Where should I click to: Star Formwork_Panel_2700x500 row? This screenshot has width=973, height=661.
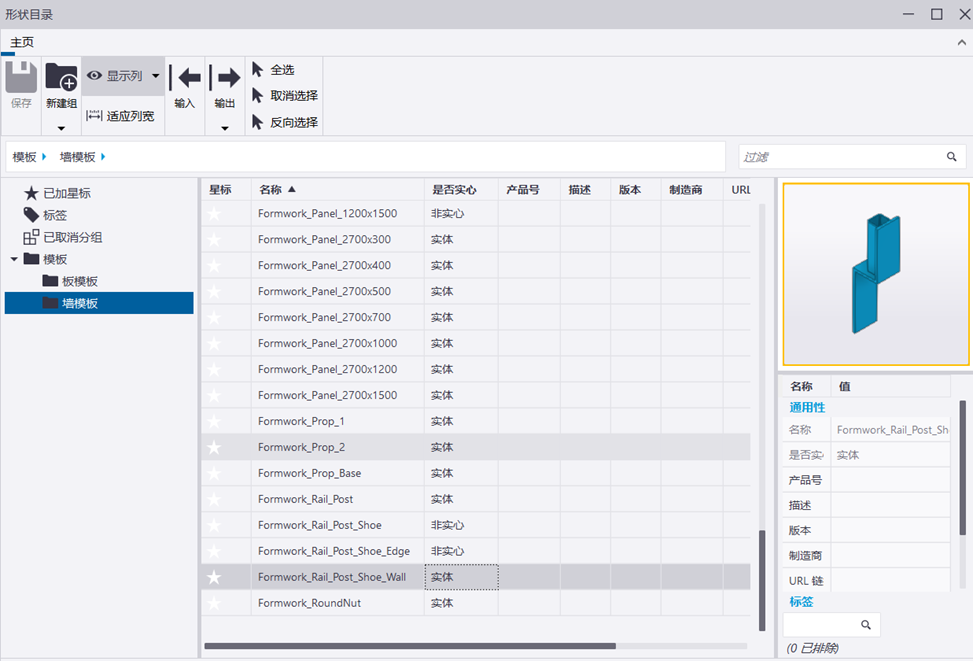tap(214, 292)
